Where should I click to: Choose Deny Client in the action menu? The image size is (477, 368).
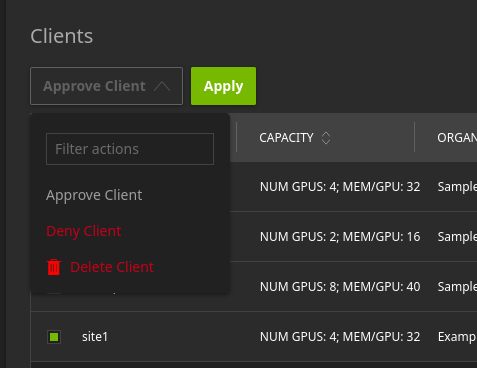click(84, 231)
